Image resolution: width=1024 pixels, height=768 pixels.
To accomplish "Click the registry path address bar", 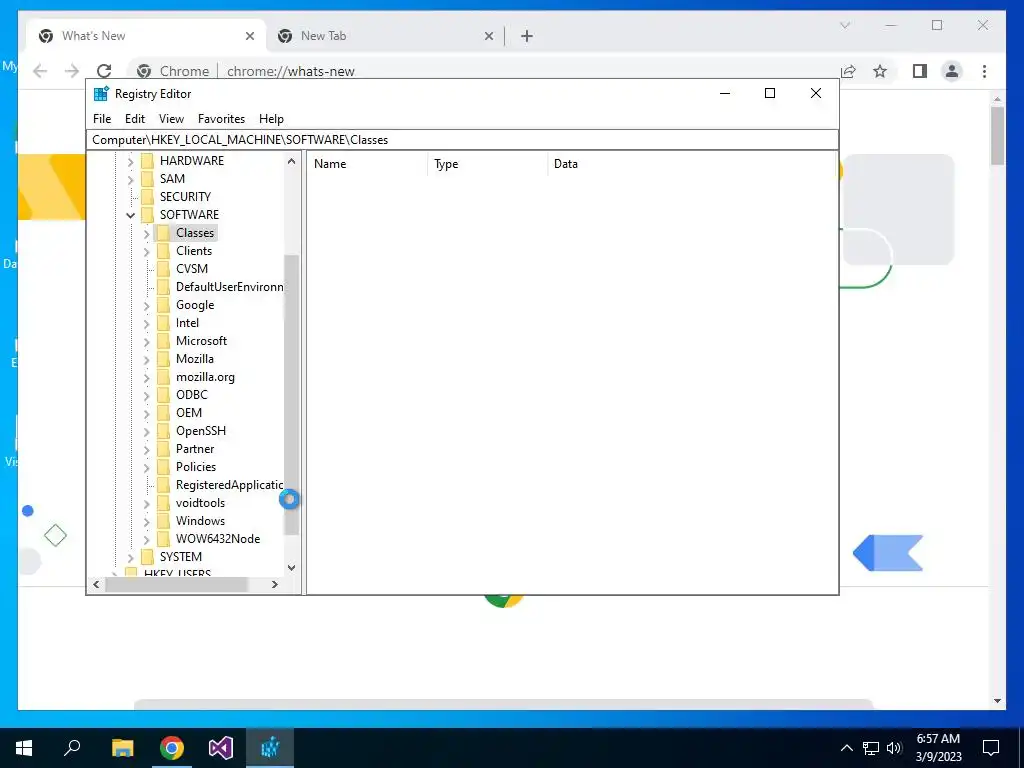I will 462,140.
